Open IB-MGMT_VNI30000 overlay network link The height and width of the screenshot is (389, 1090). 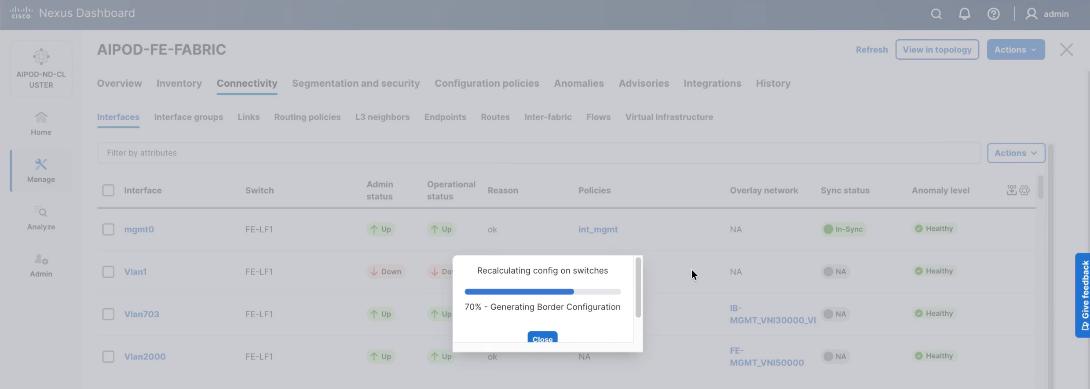coord(772,314)
